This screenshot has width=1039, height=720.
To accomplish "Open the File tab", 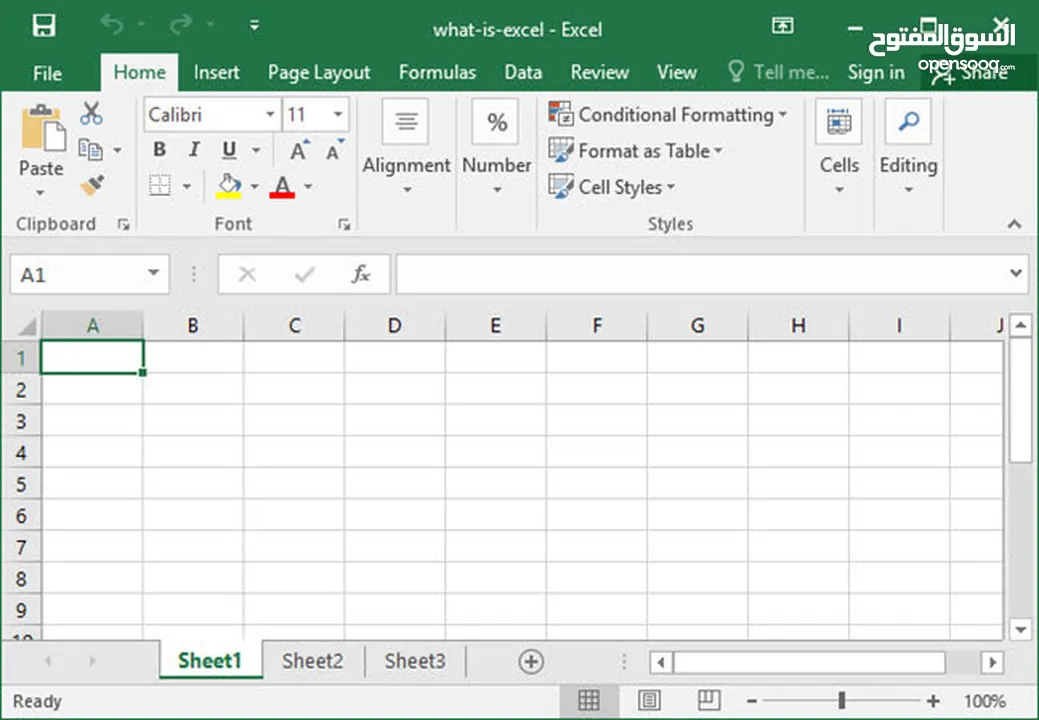I will (47, 73).
